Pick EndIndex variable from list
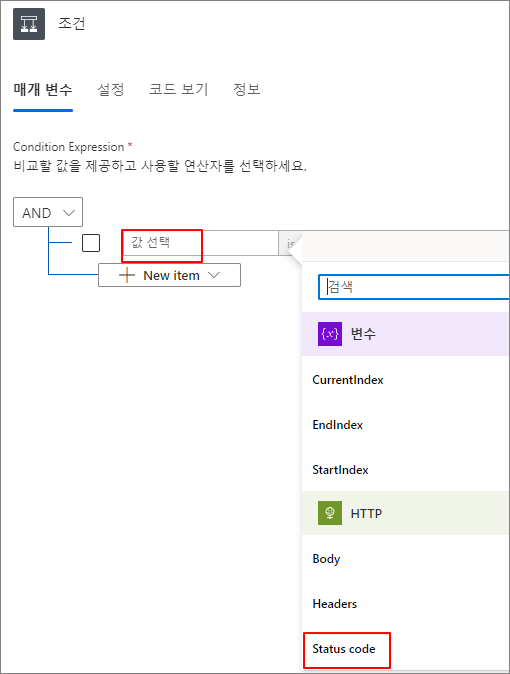 click(x=338, y=425)
